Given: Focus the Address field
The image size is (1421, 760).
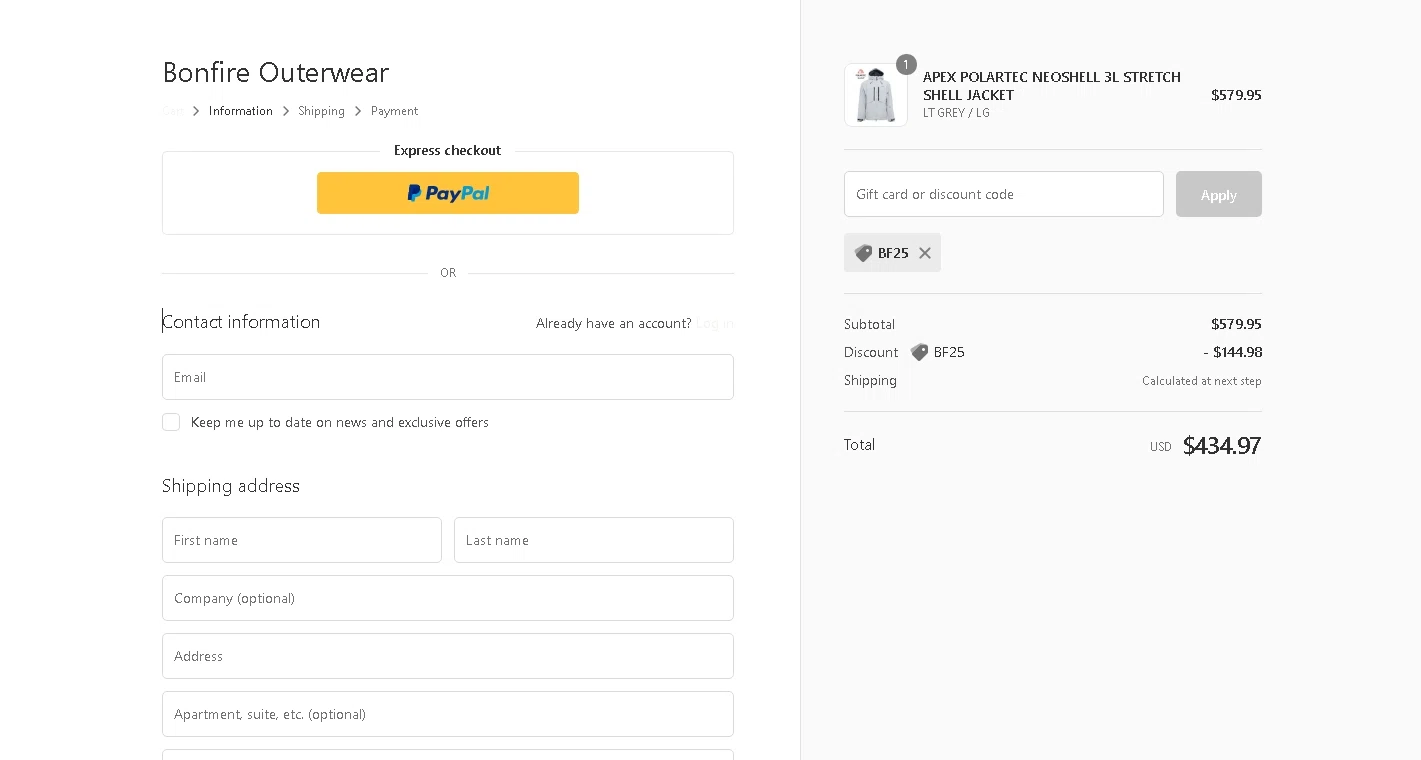Looking at the screenshot, I should pyautogui.click(x=448, y=656).
